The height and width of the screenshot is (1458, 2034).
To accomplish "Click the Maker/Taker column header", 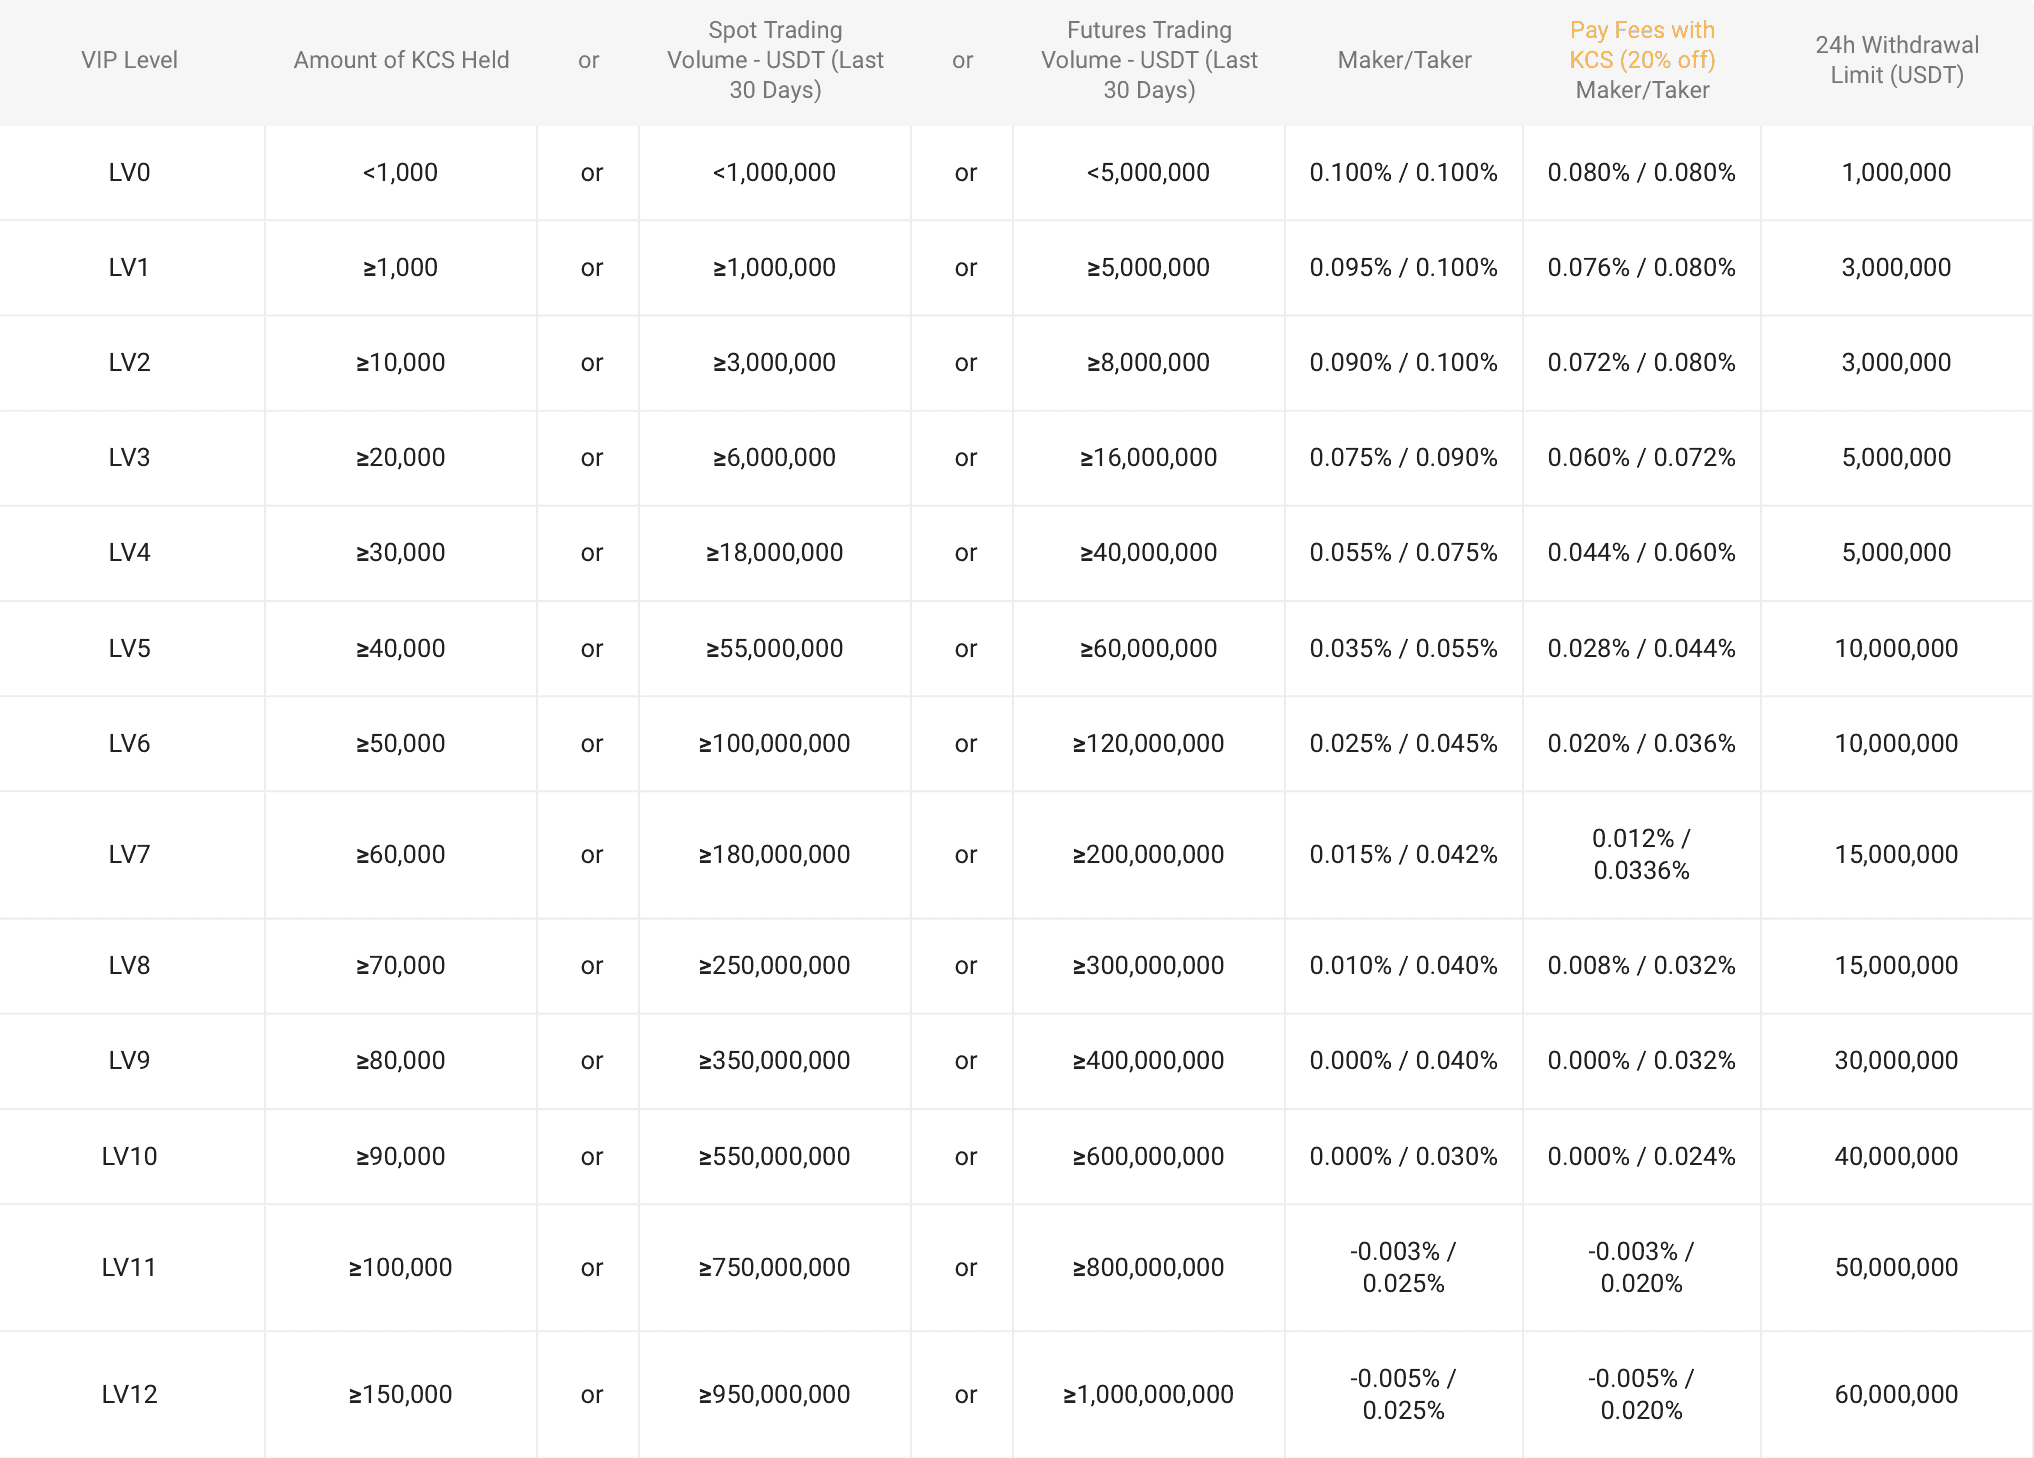I will 1403,60.
